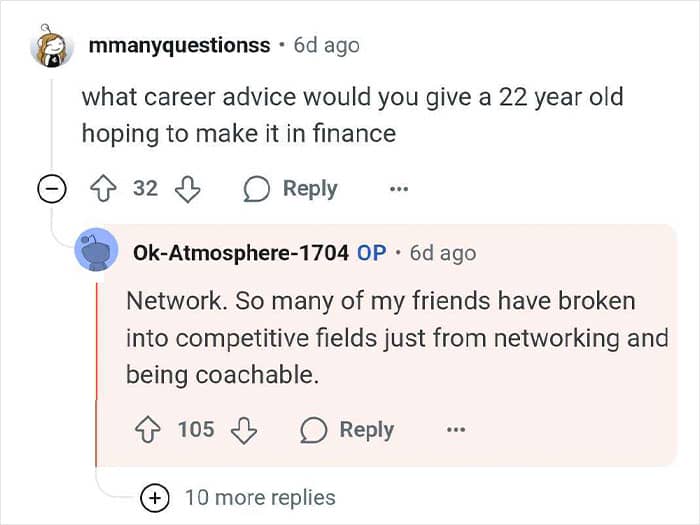
Task: Click the 6d ago timestamp on the OP reply
Action: tap(443, 253)
